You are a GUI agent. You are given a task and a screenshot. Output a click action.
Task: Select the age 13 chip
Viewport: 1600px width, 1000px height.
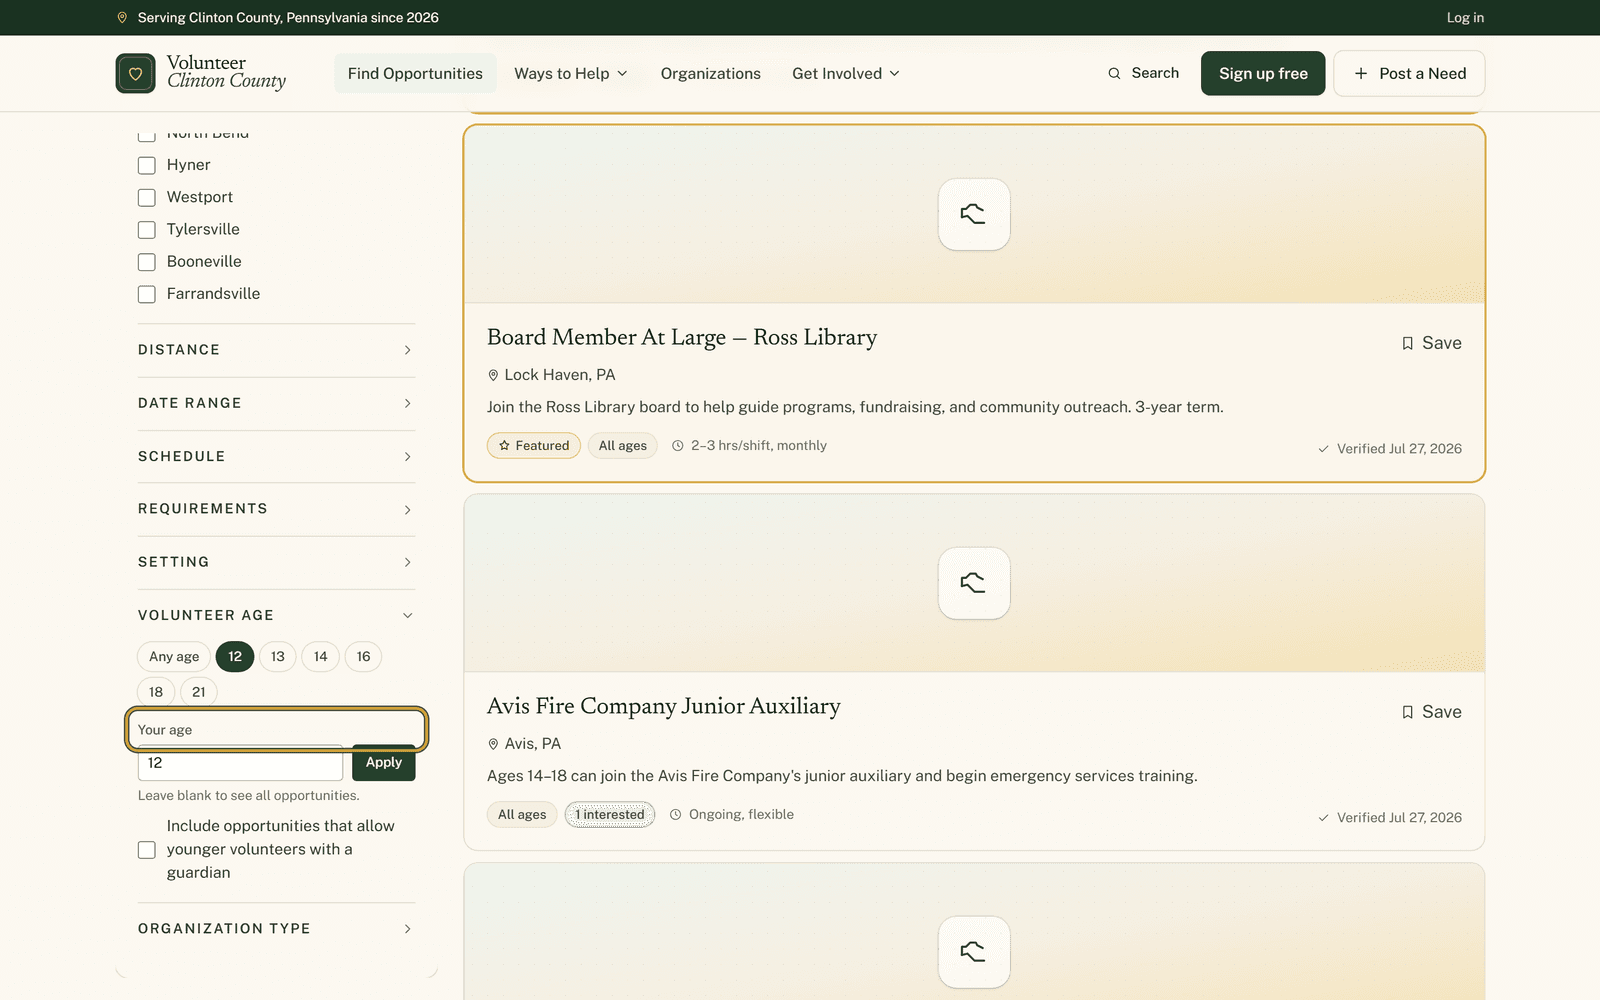click(278, 657)
